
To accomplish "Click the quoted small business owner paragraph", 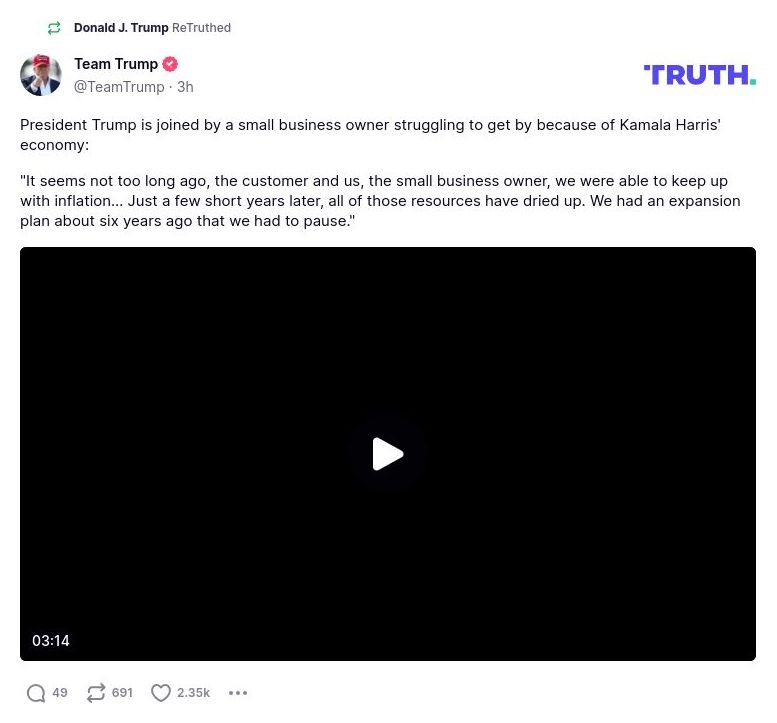I will pyautogui.click(x=380, y=201).
